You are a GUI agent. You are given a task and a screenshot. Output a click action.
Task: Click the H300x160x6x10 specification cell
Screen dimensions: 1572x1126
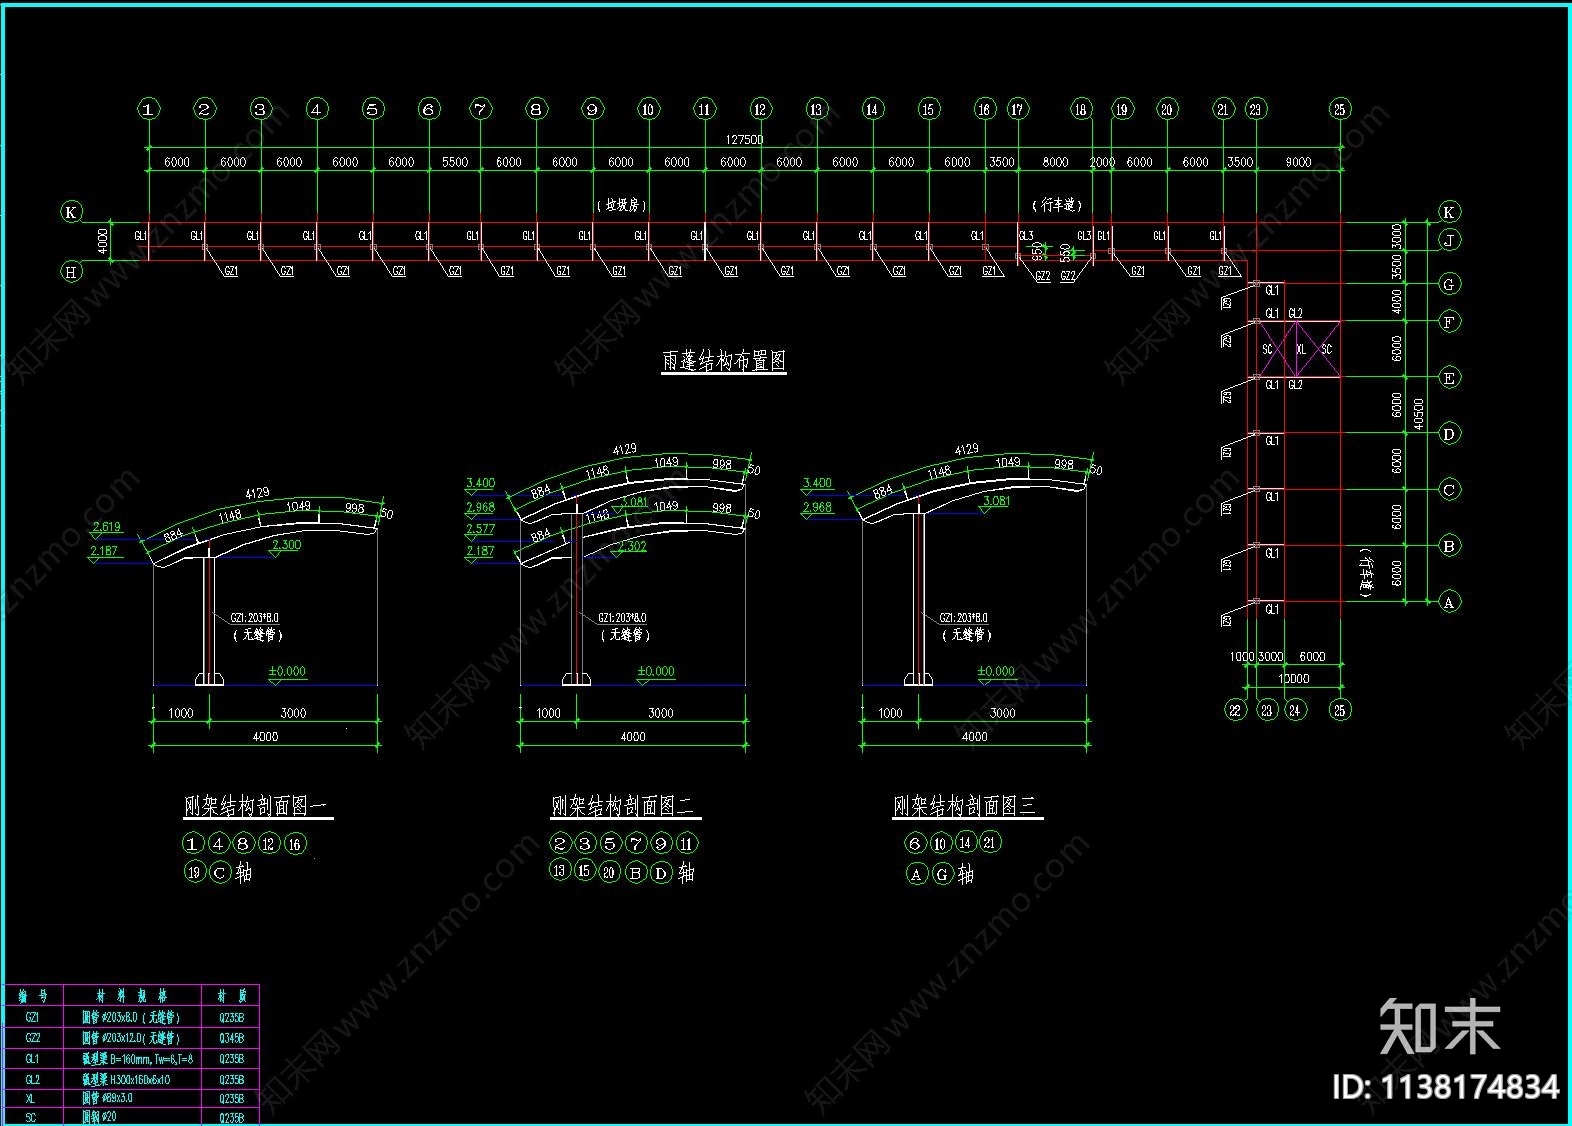[x=127, y=1080]
